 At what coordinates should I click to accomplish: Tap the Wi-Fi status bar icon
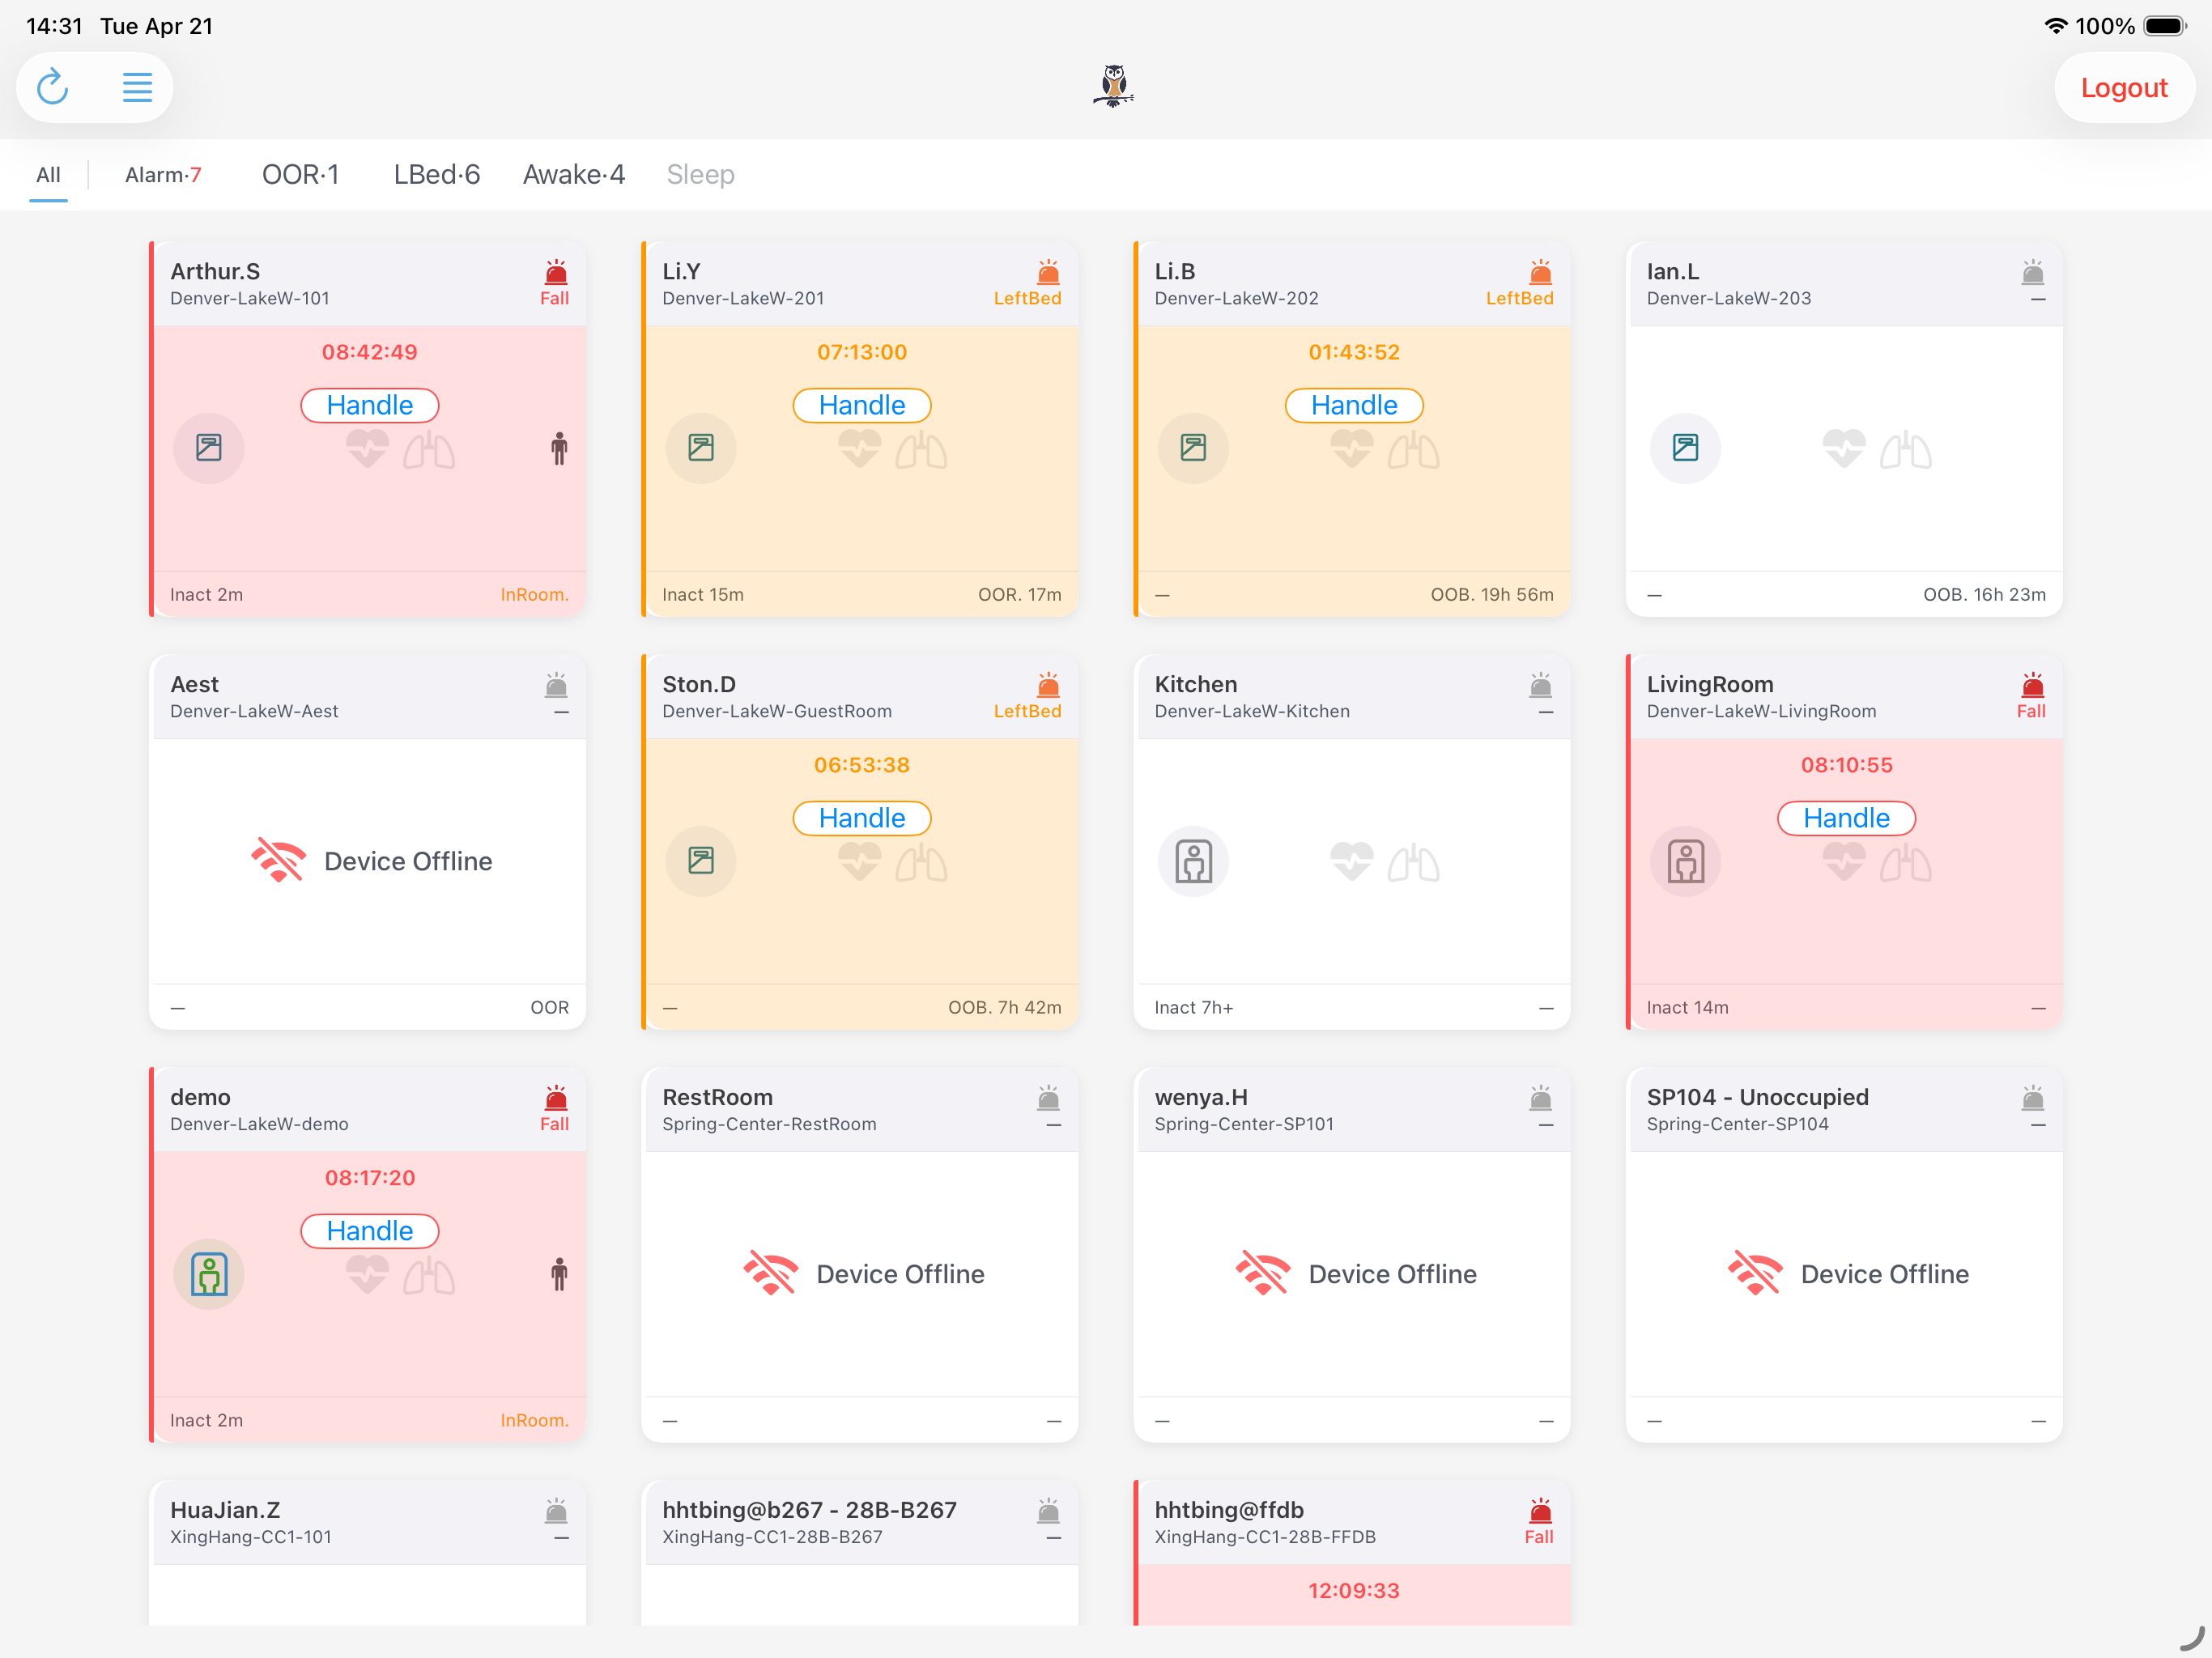2055,26
